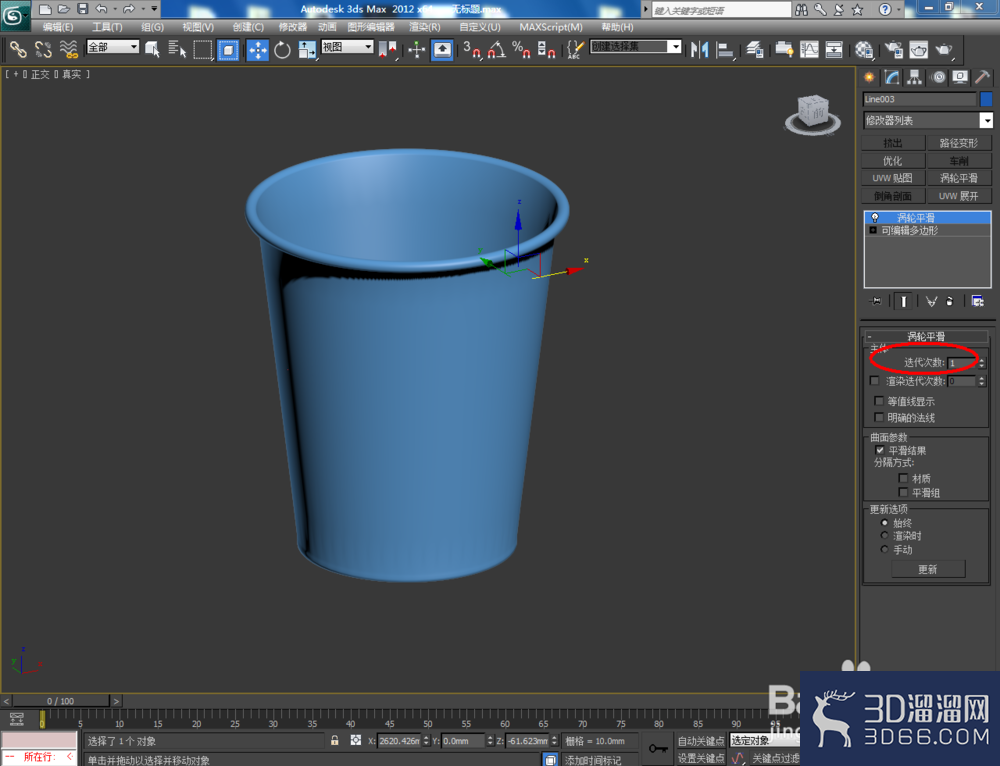The width and height of the screenshot is (1000, 766).
Task: Toggle the 3D Snaps magnet icon
Action: click(471, 50)
